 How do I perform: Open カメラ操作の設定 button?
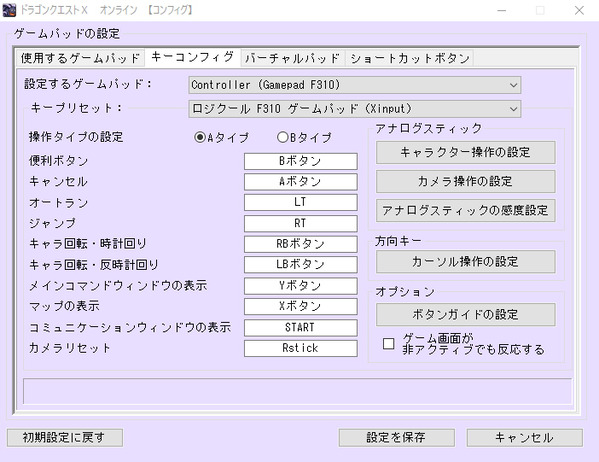[x=466, y=181]
